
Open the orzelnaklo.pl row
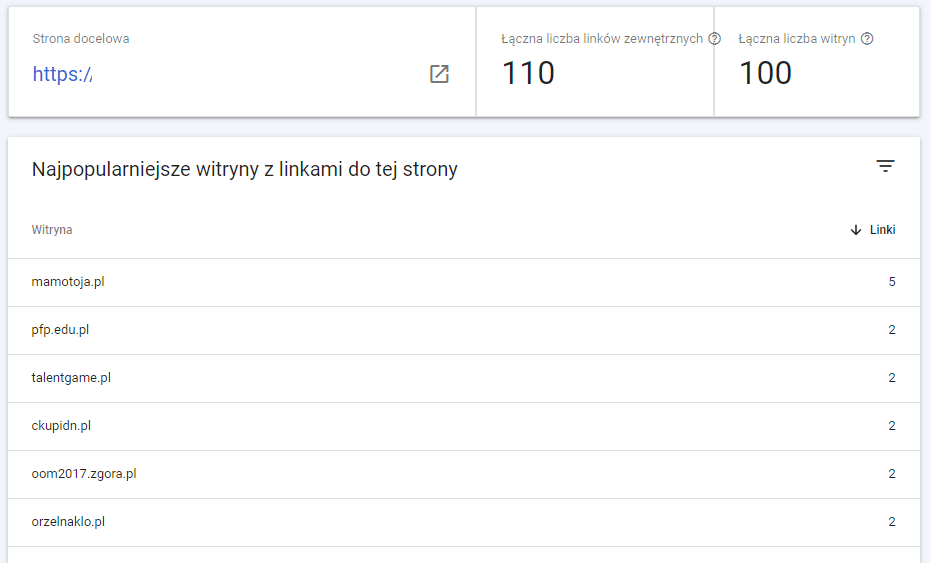464,522
